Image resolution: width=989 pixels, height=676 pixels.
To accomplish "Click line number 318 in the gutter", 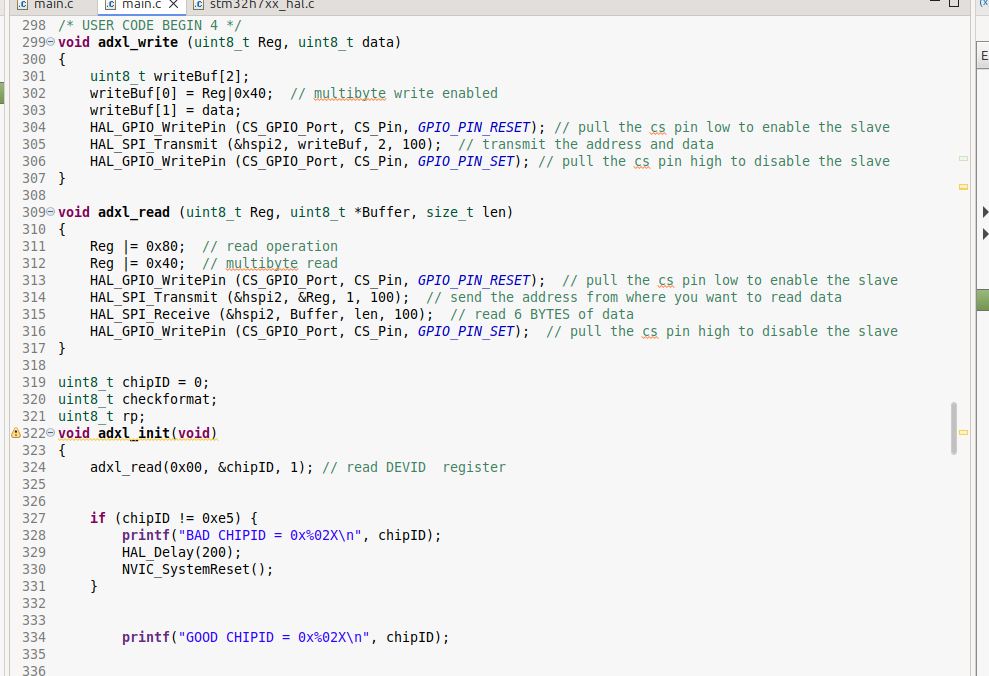I will [x=34, y=365].
